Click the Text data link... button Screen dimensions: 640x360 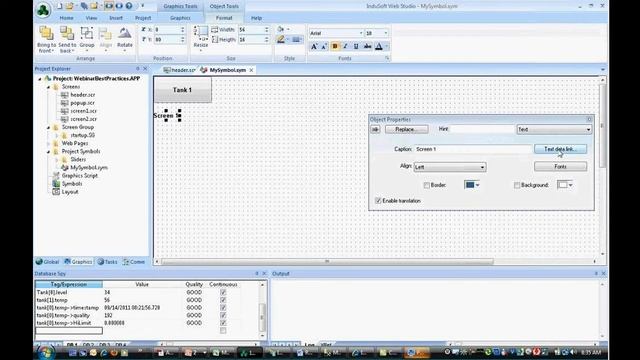[x=560, y=149]
